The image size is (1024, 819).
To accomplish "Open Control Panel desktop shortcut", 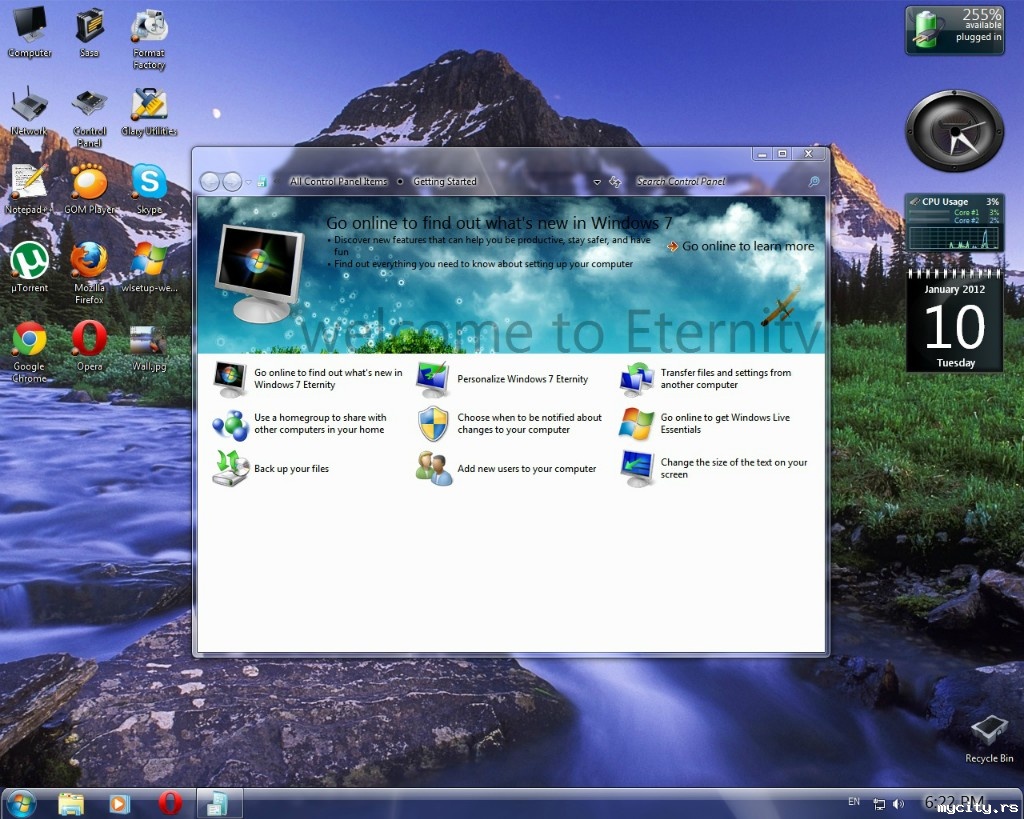I will [89, 116].
